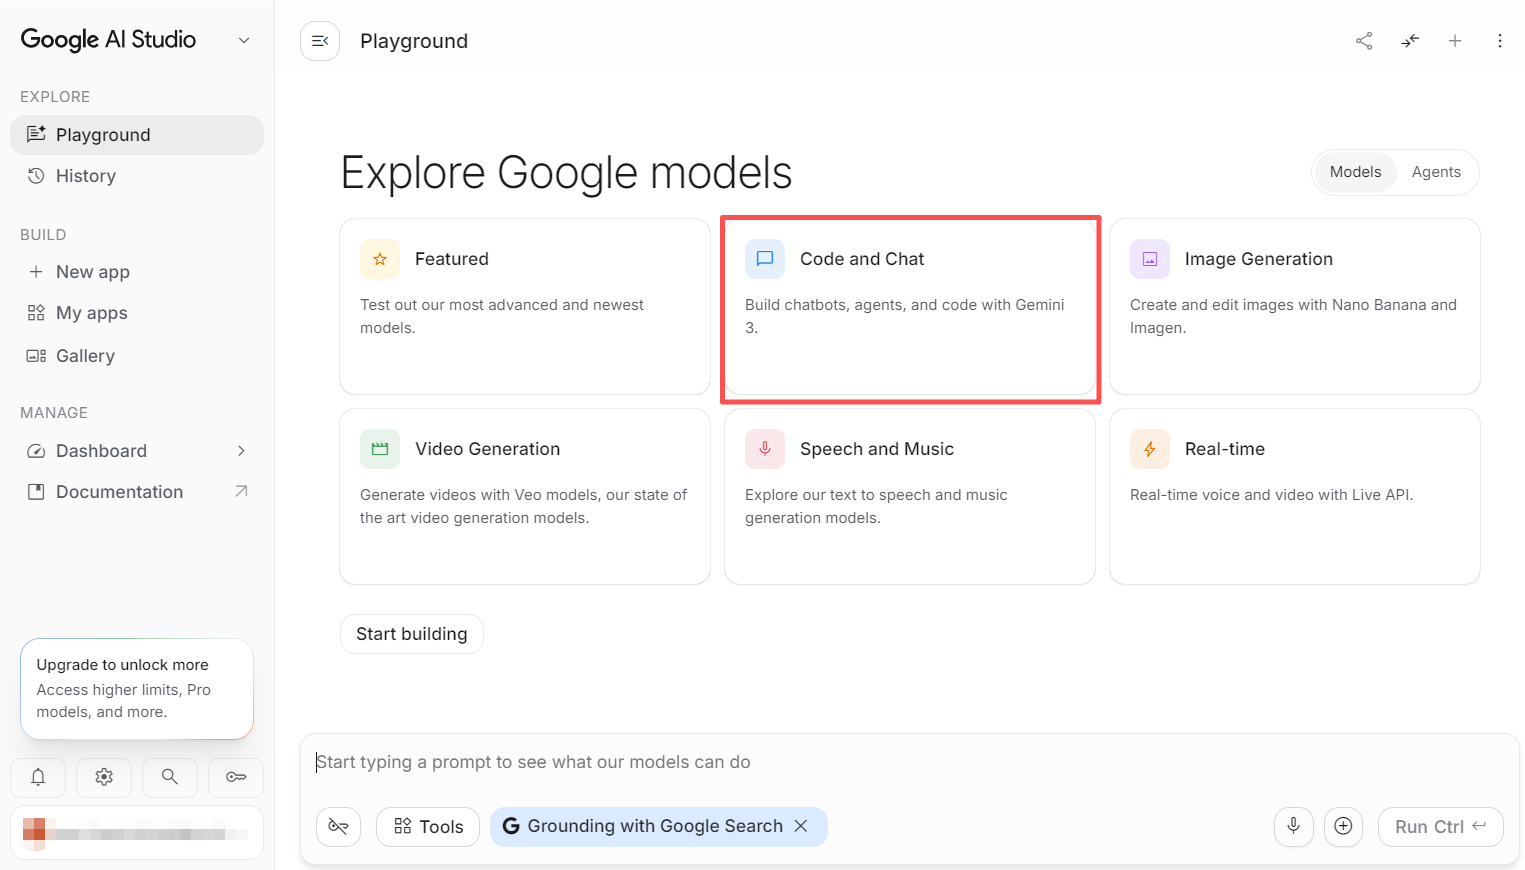This screenshot has height=870, width=1525.
Task: Click 'Create and edit images' description
Action: pos(1293,316)
